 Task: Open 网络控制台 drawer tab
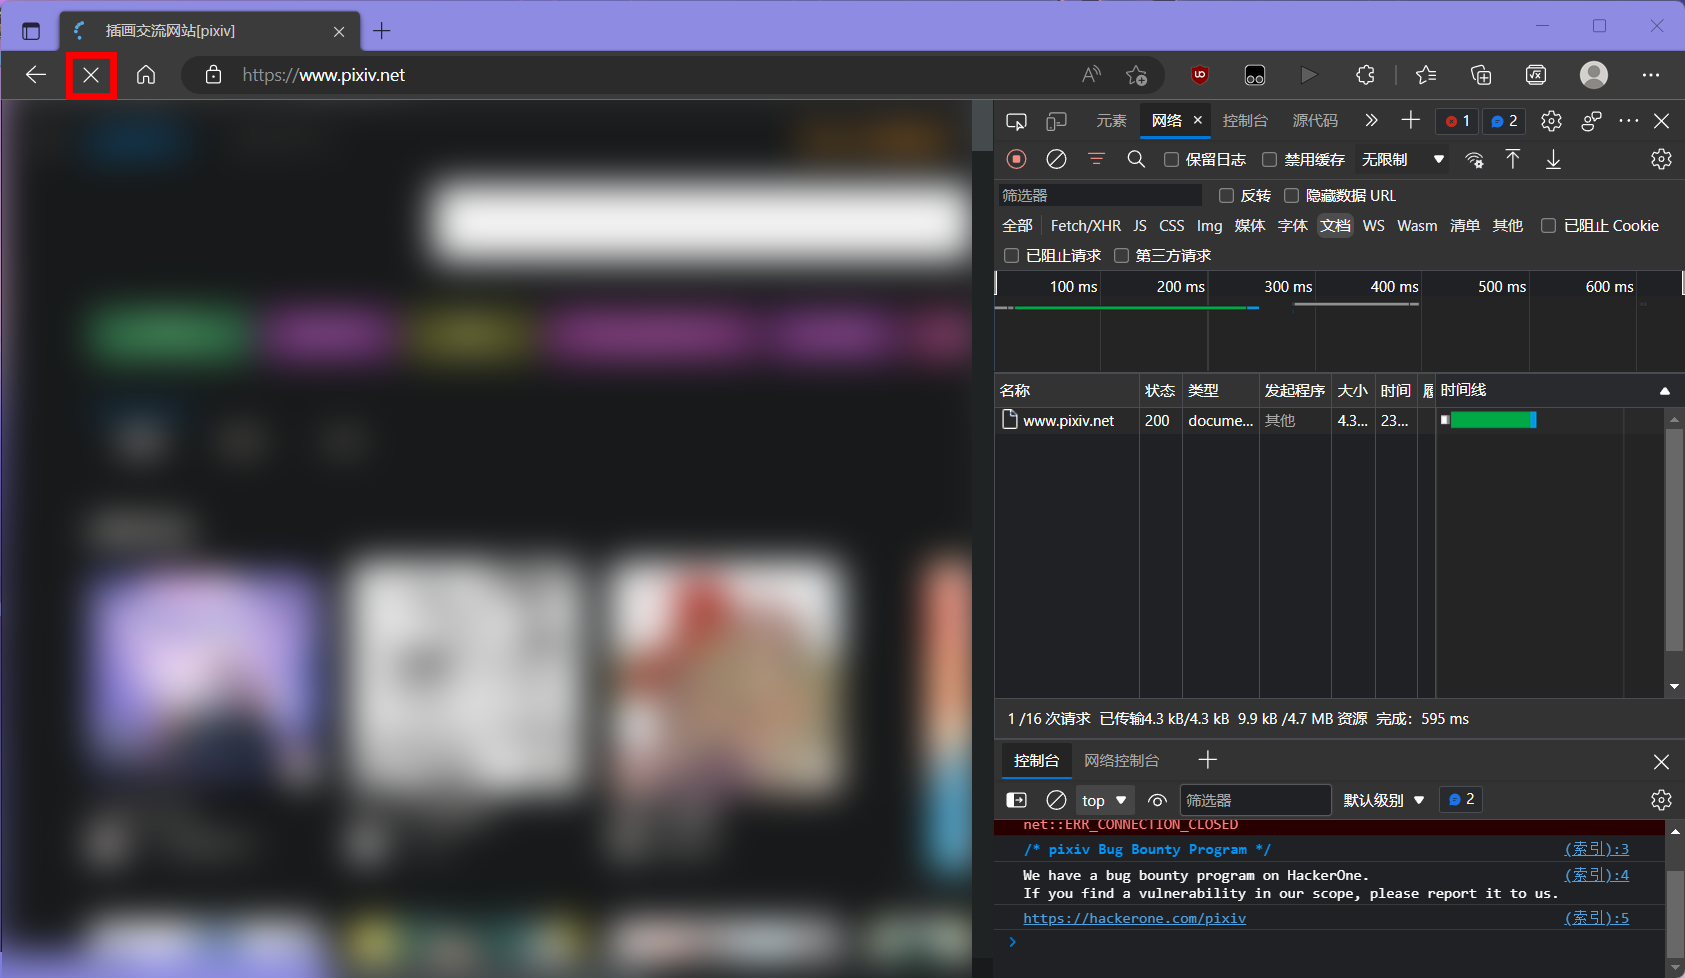point(1122,761)
